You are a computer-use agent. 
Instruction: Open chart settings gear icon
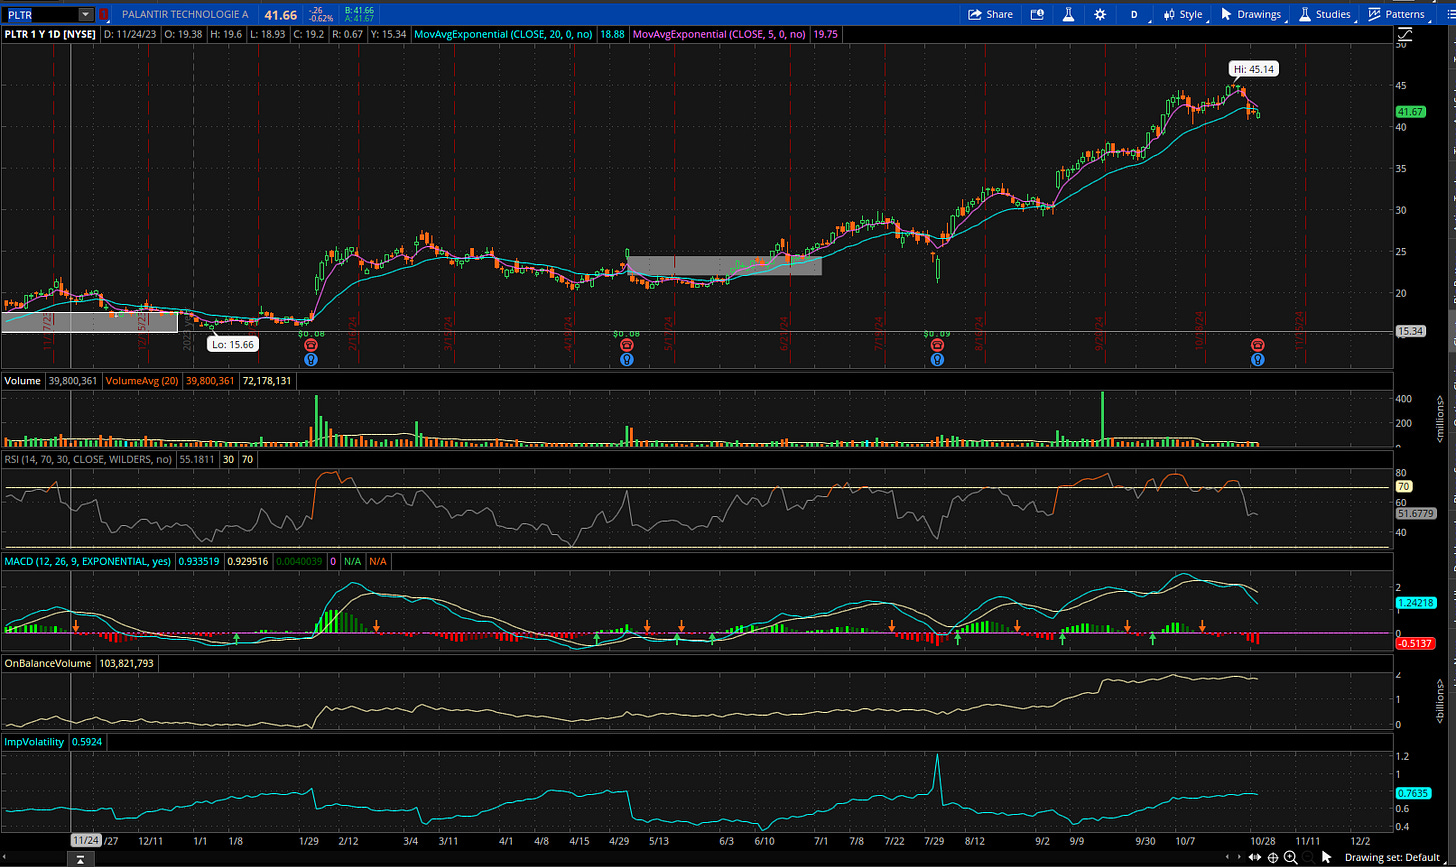tap(1100, 14)
